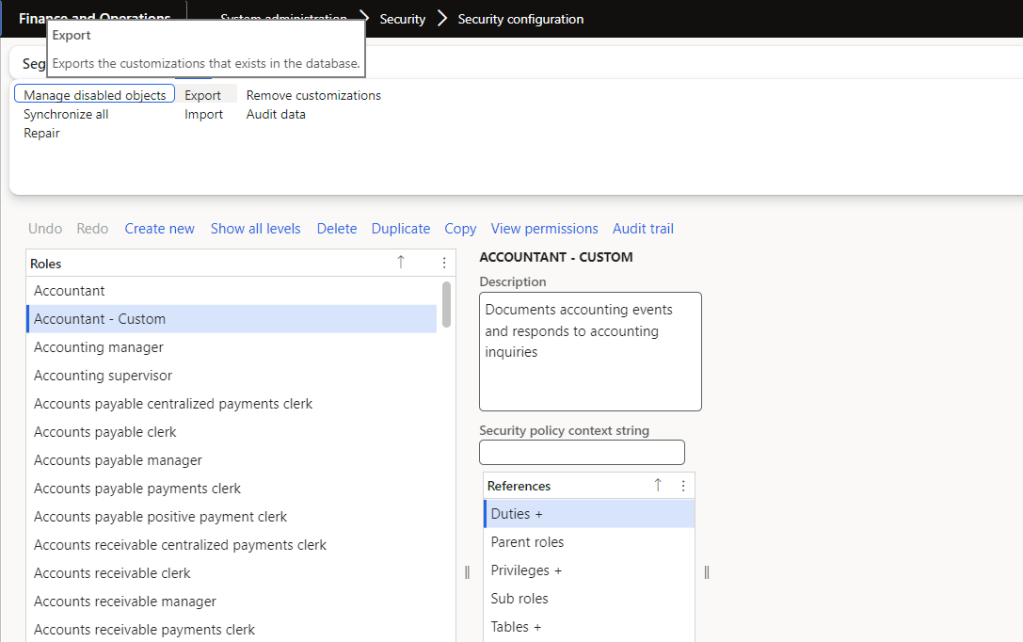Viewport: 1023px width, 642px height.
Task: Click View permissions link
Action: [x=544, y=228]
